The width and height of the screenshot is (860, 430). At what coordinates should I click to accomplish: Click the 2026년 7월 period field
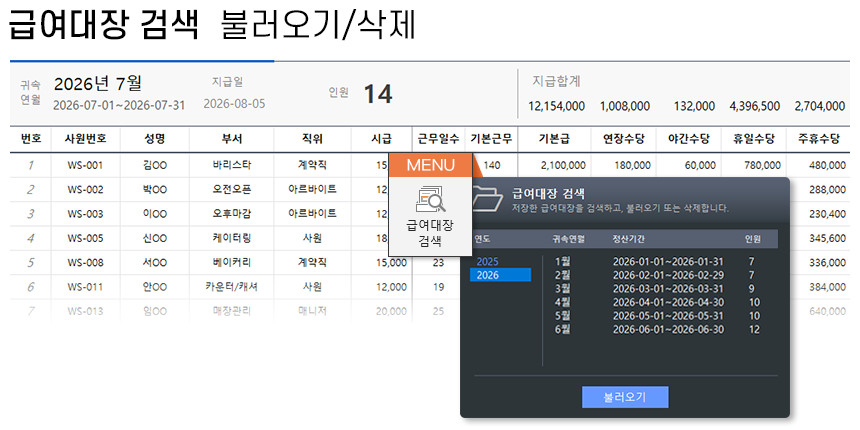[x=98, y=83]
